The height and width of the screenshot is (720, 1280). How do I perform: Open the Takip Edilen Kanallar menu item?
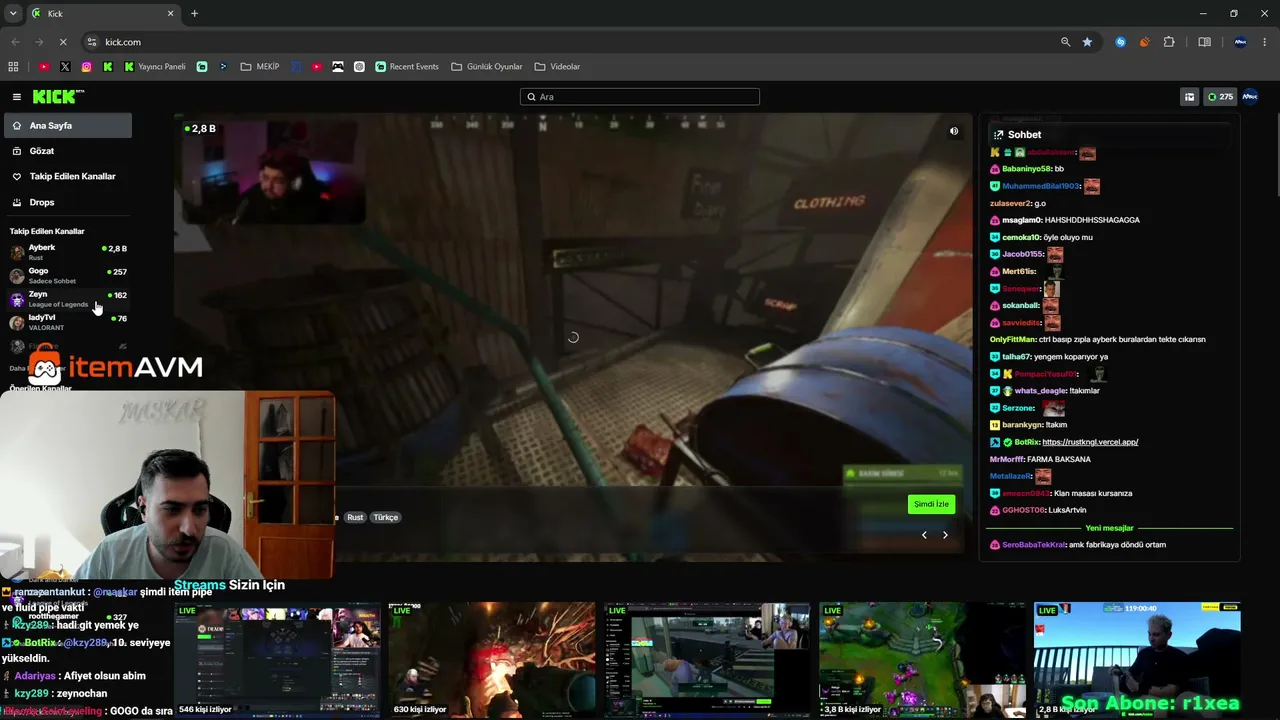coord(68,176)
